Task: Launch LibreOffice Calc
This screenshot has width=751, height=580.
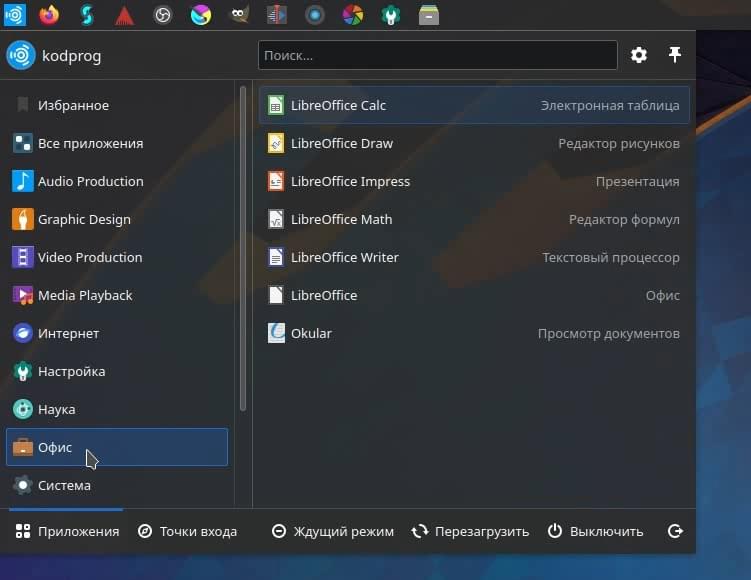Action: 474,105
